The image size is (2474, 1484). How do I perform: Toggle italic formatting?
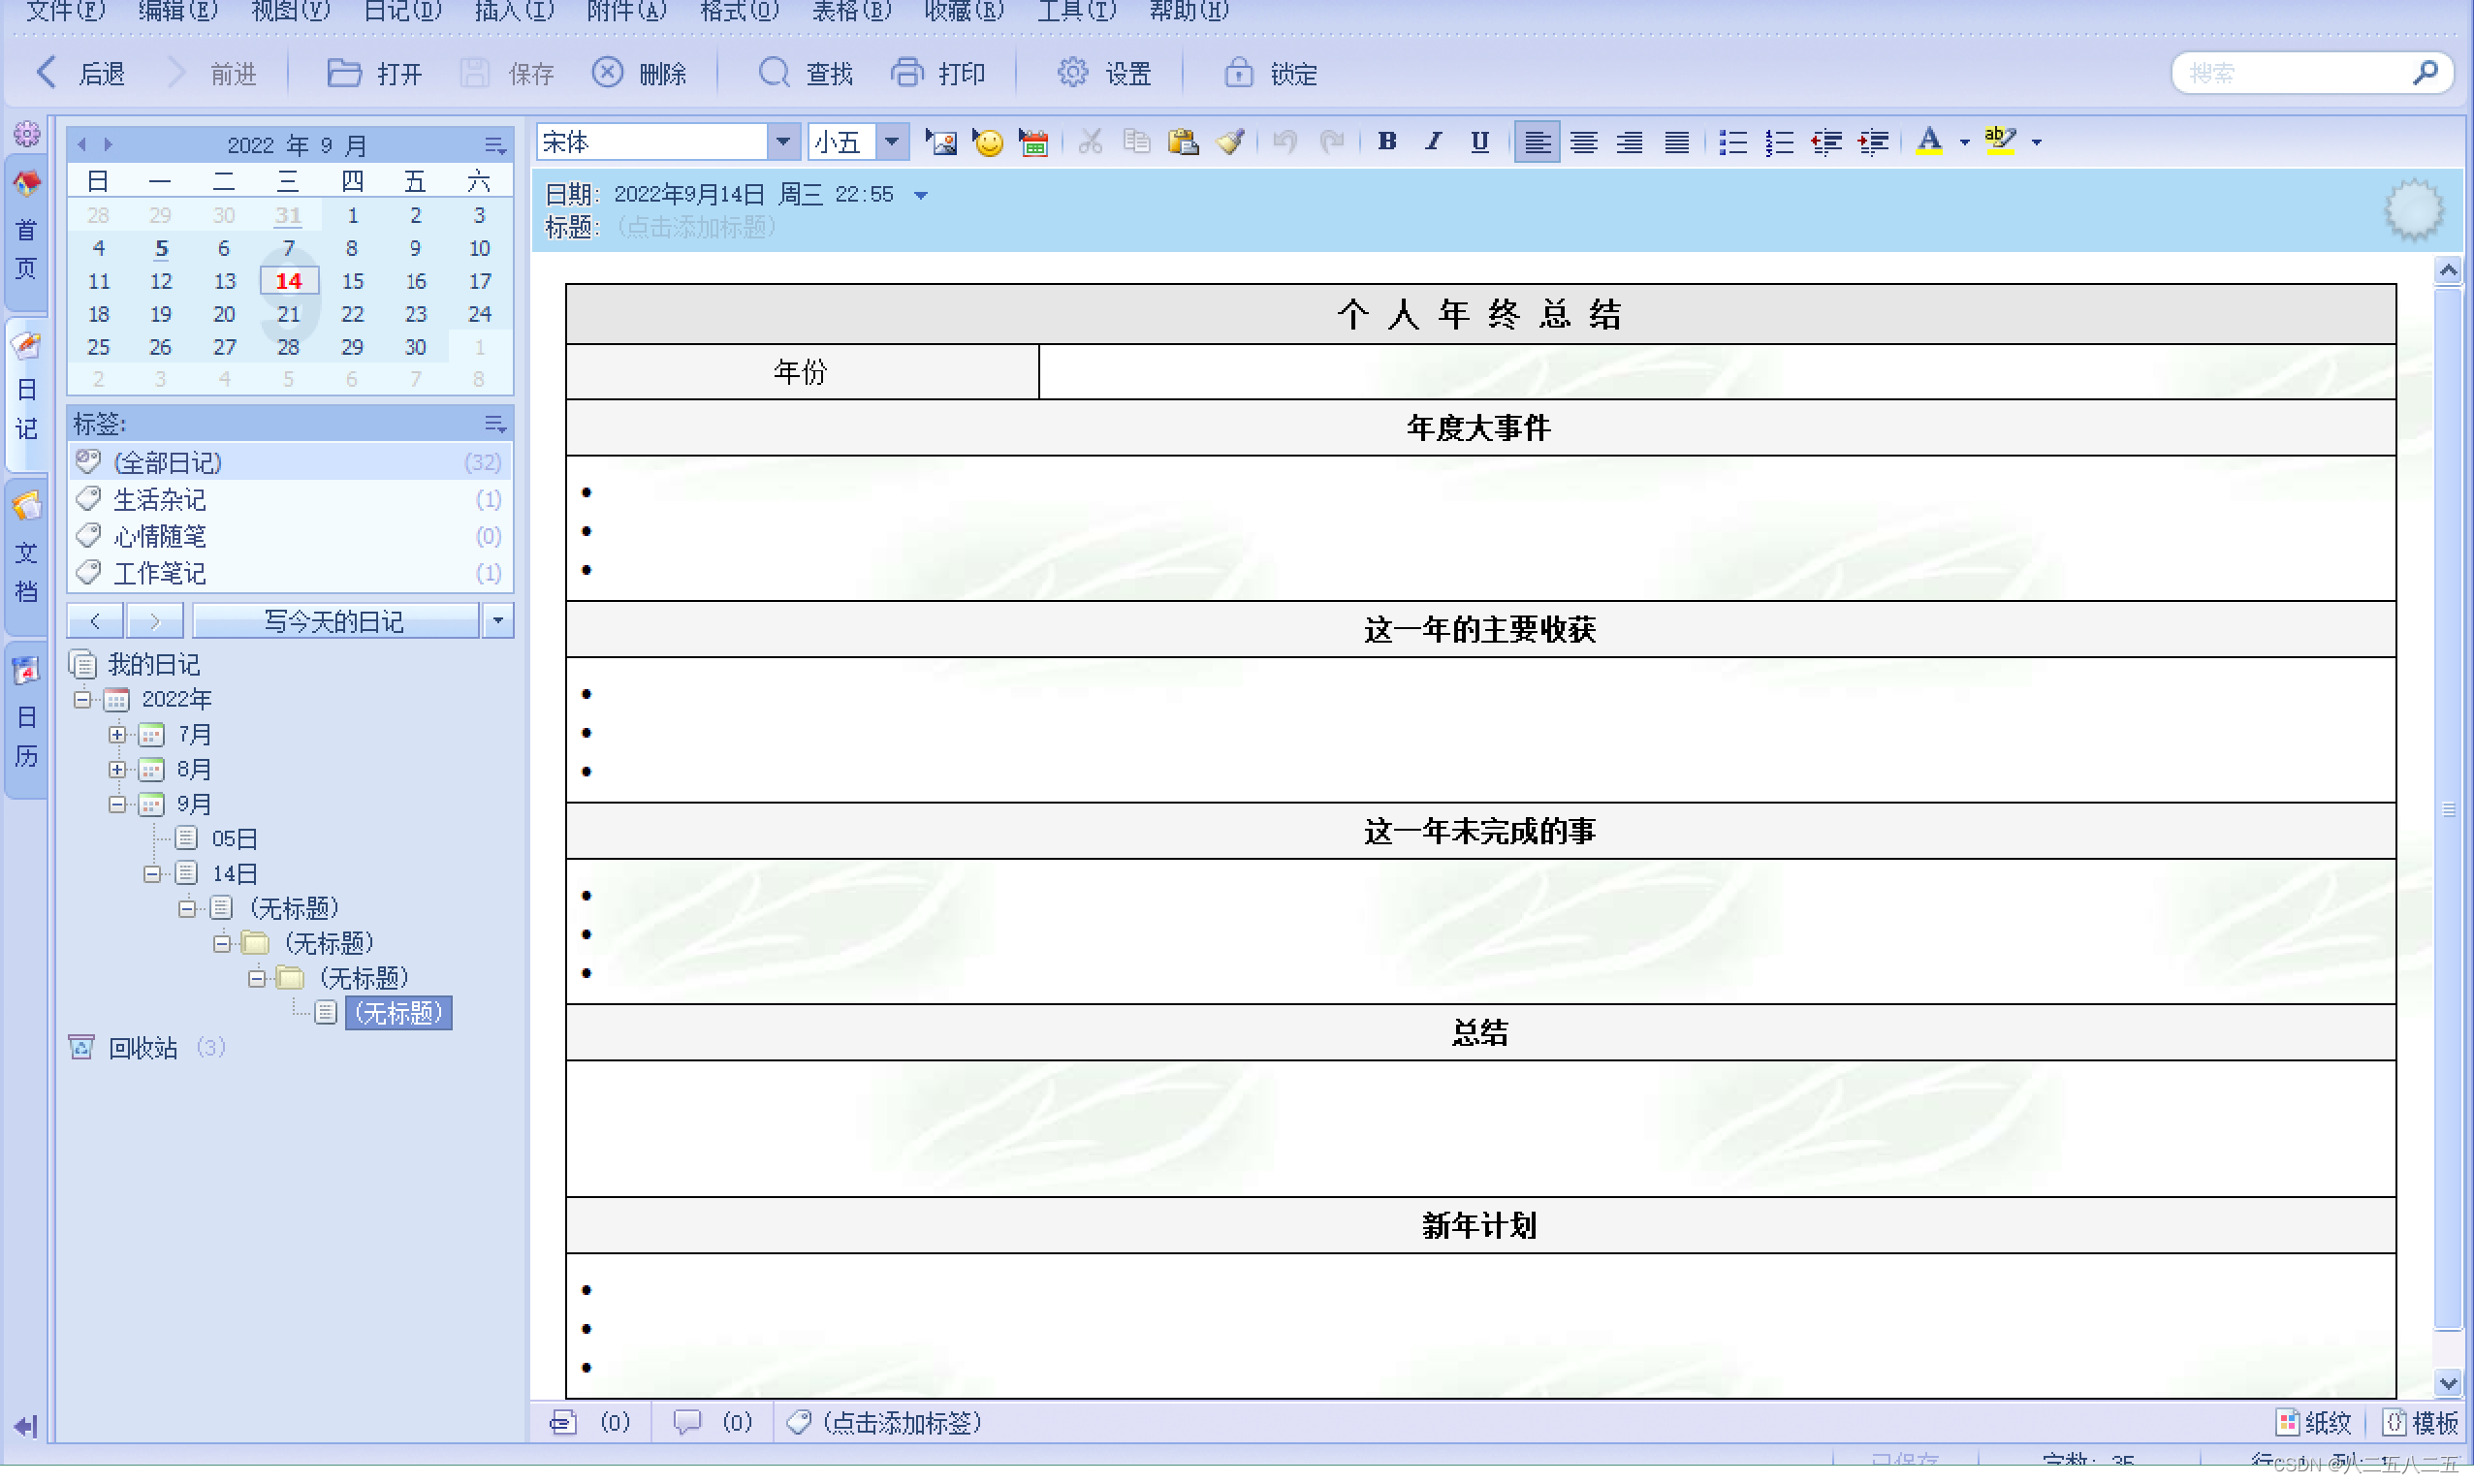[x=1433, y=142]
